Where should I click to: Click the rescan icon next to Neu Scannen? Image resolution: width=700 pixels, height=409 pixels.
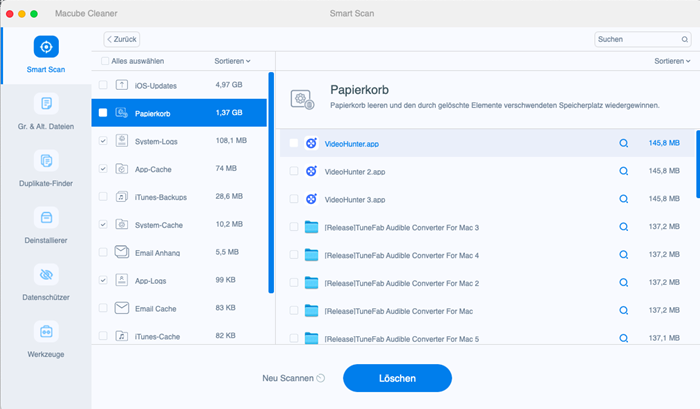321,378
